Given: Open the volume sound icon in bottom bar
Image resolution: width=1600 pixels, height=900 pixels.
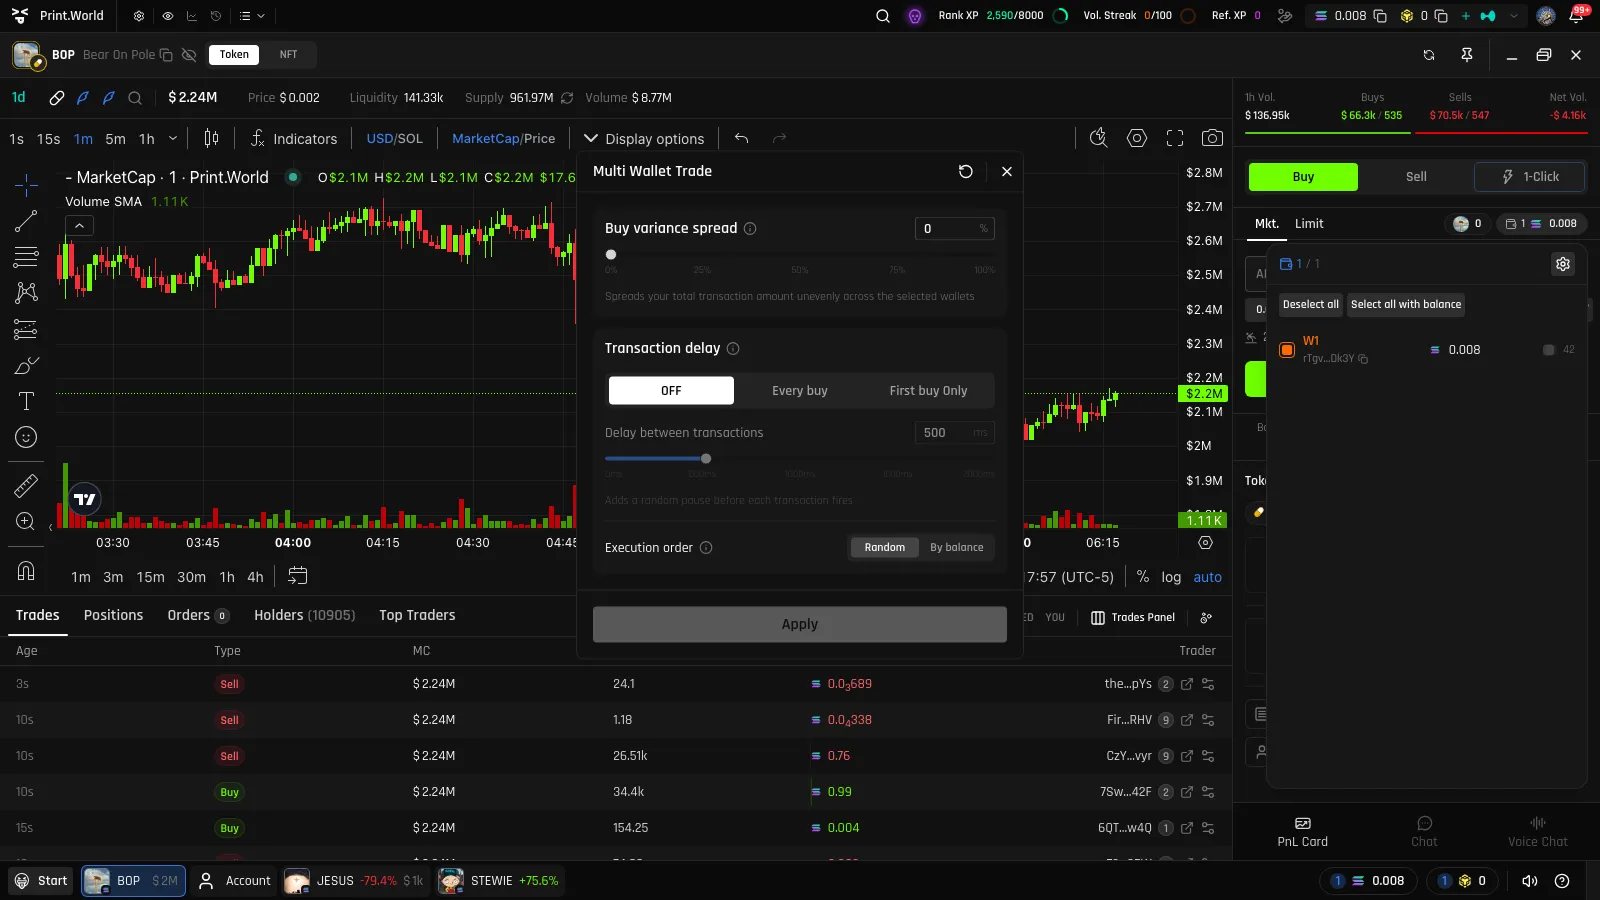Looking at the screenshot, I should (1530, 881).
